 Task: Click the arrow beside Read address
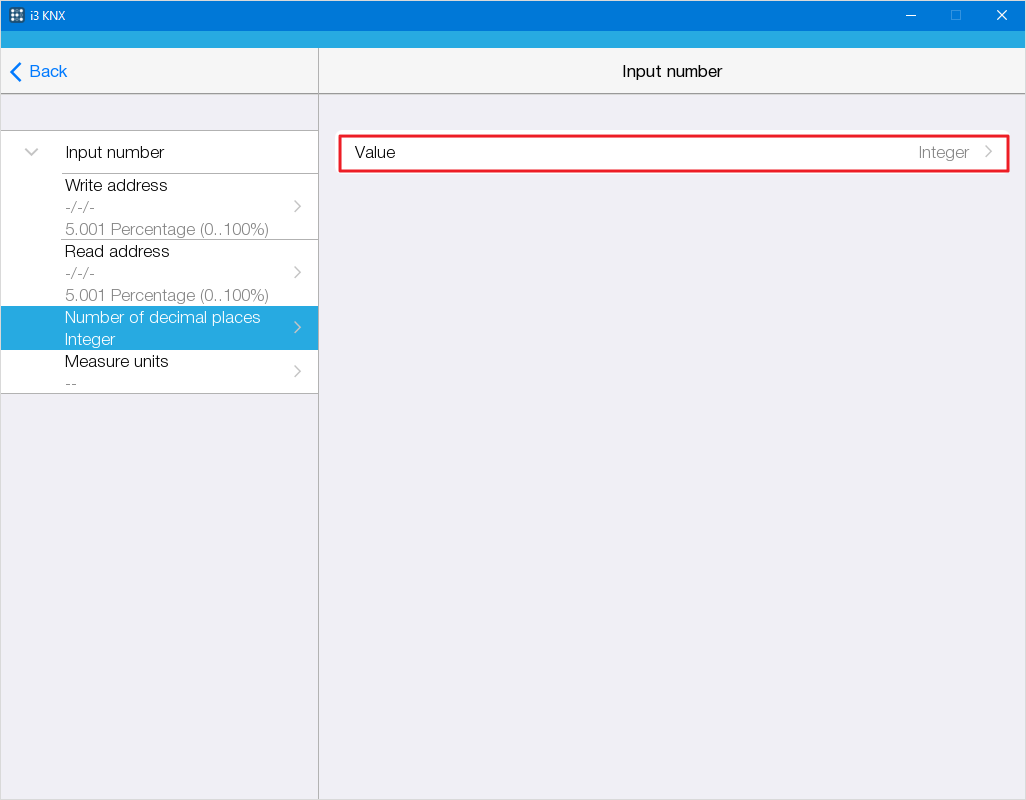297,272
